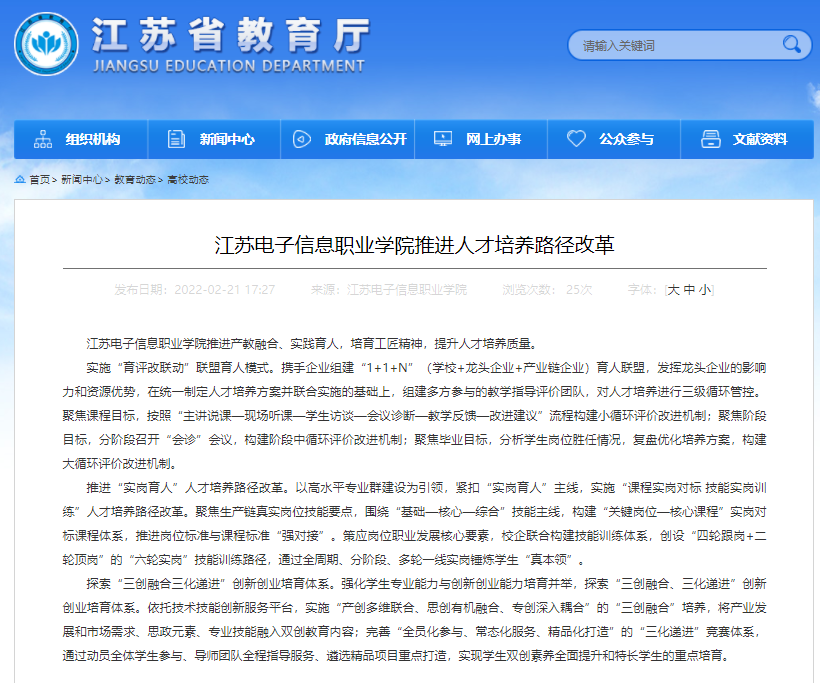Click JIANGSU EDUCATION DEPARTMENT subtitle
Image resolution: width=820 pixels, height=683 pixels.
pyautogui.click(x=229, y=66)
